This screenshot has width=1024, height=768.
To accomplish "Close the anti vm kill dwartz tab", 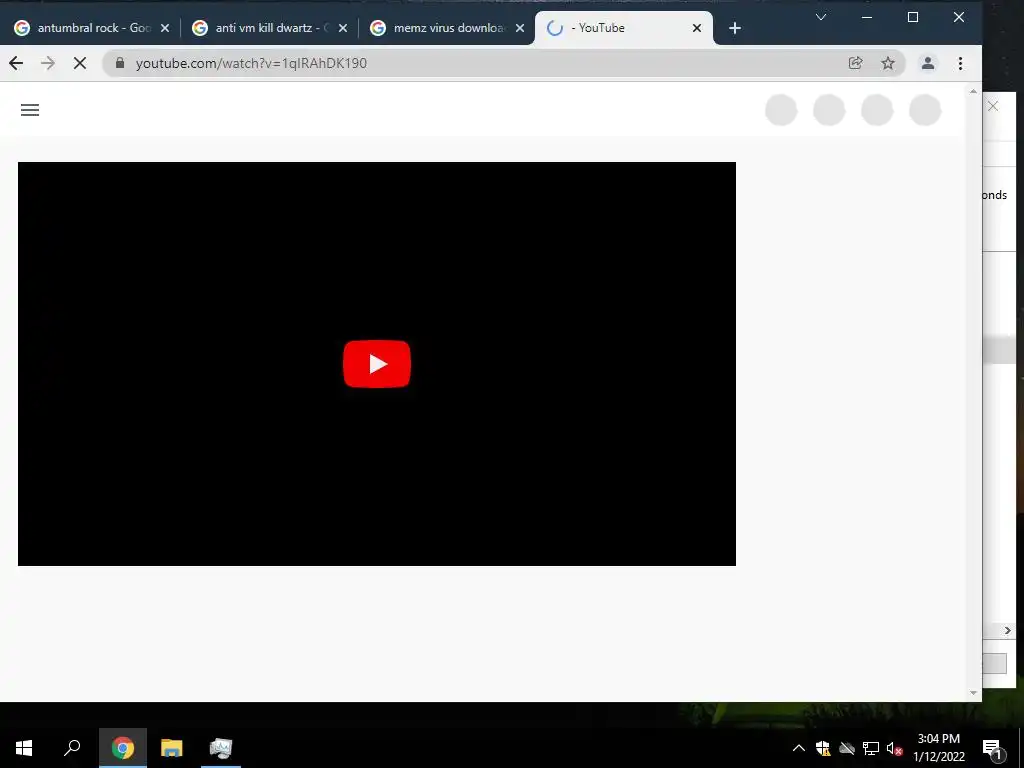I will 343,28.
